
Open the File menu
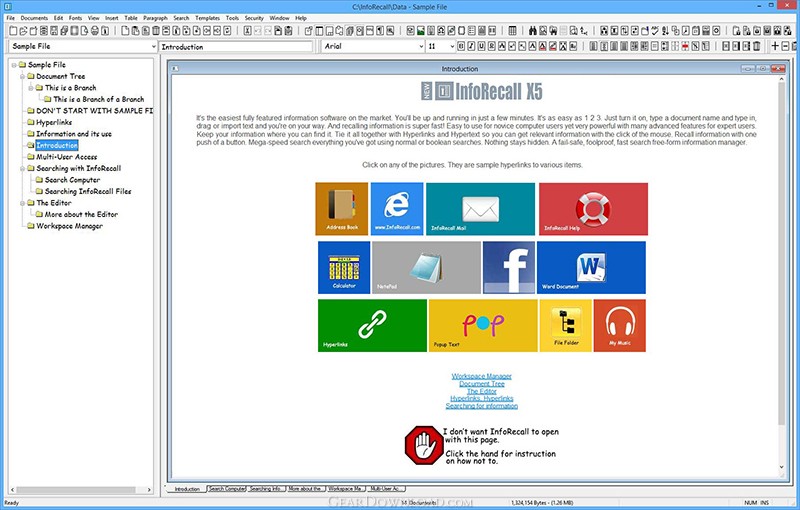11,18
